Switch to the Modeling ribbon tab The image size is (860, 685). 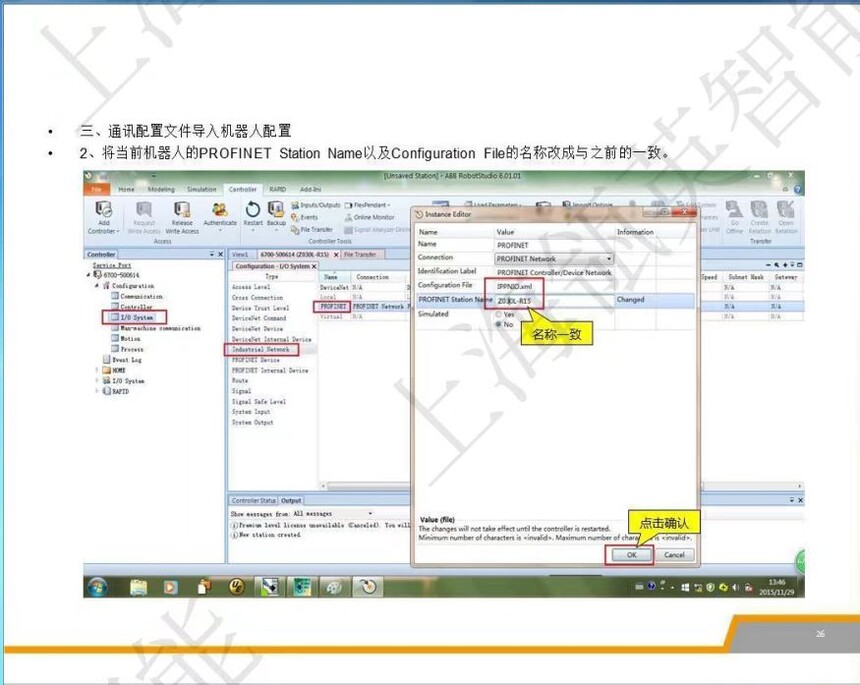click(161, 189)
